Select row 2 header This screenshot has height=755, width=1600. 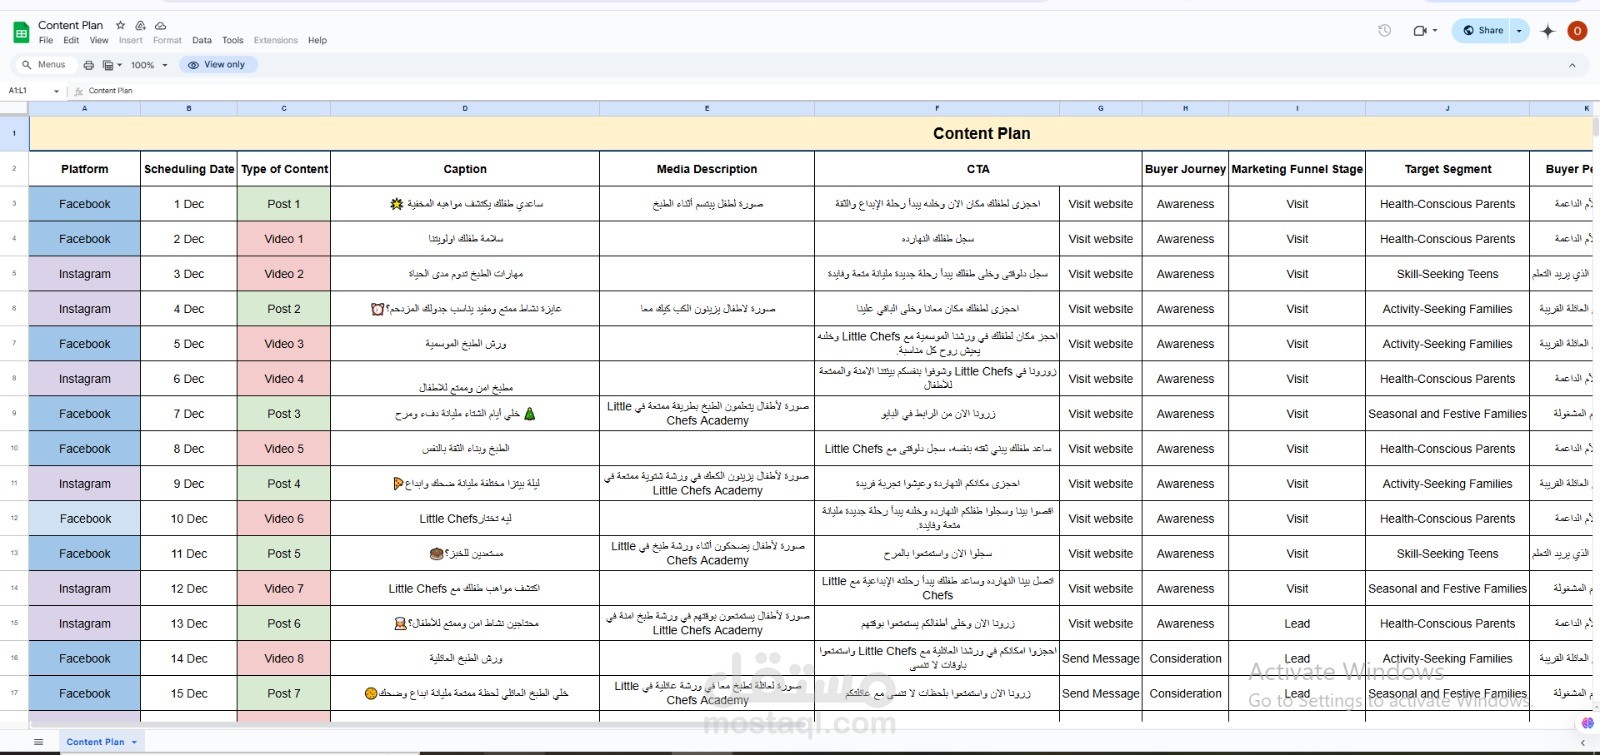point(14,169)
